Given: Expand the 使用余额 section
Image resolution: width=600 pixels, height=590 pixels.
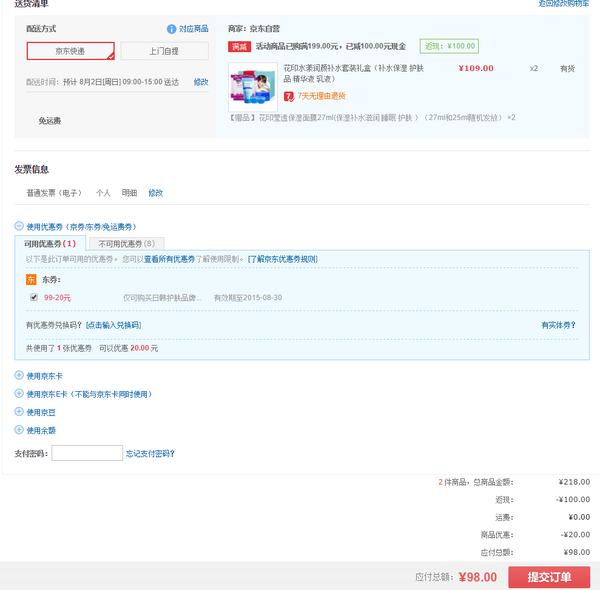Looking at the screenshot, I should (x=19, y=430).
